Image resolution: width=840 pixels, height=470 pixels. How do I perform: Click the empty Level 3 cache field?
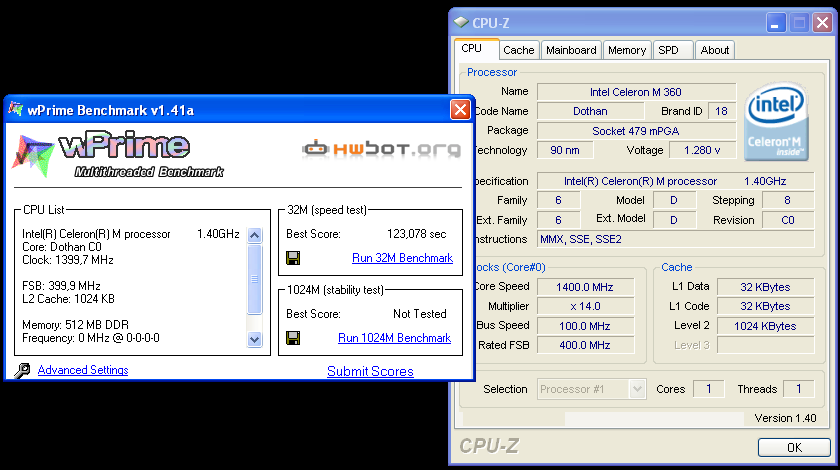pos(766,345)
